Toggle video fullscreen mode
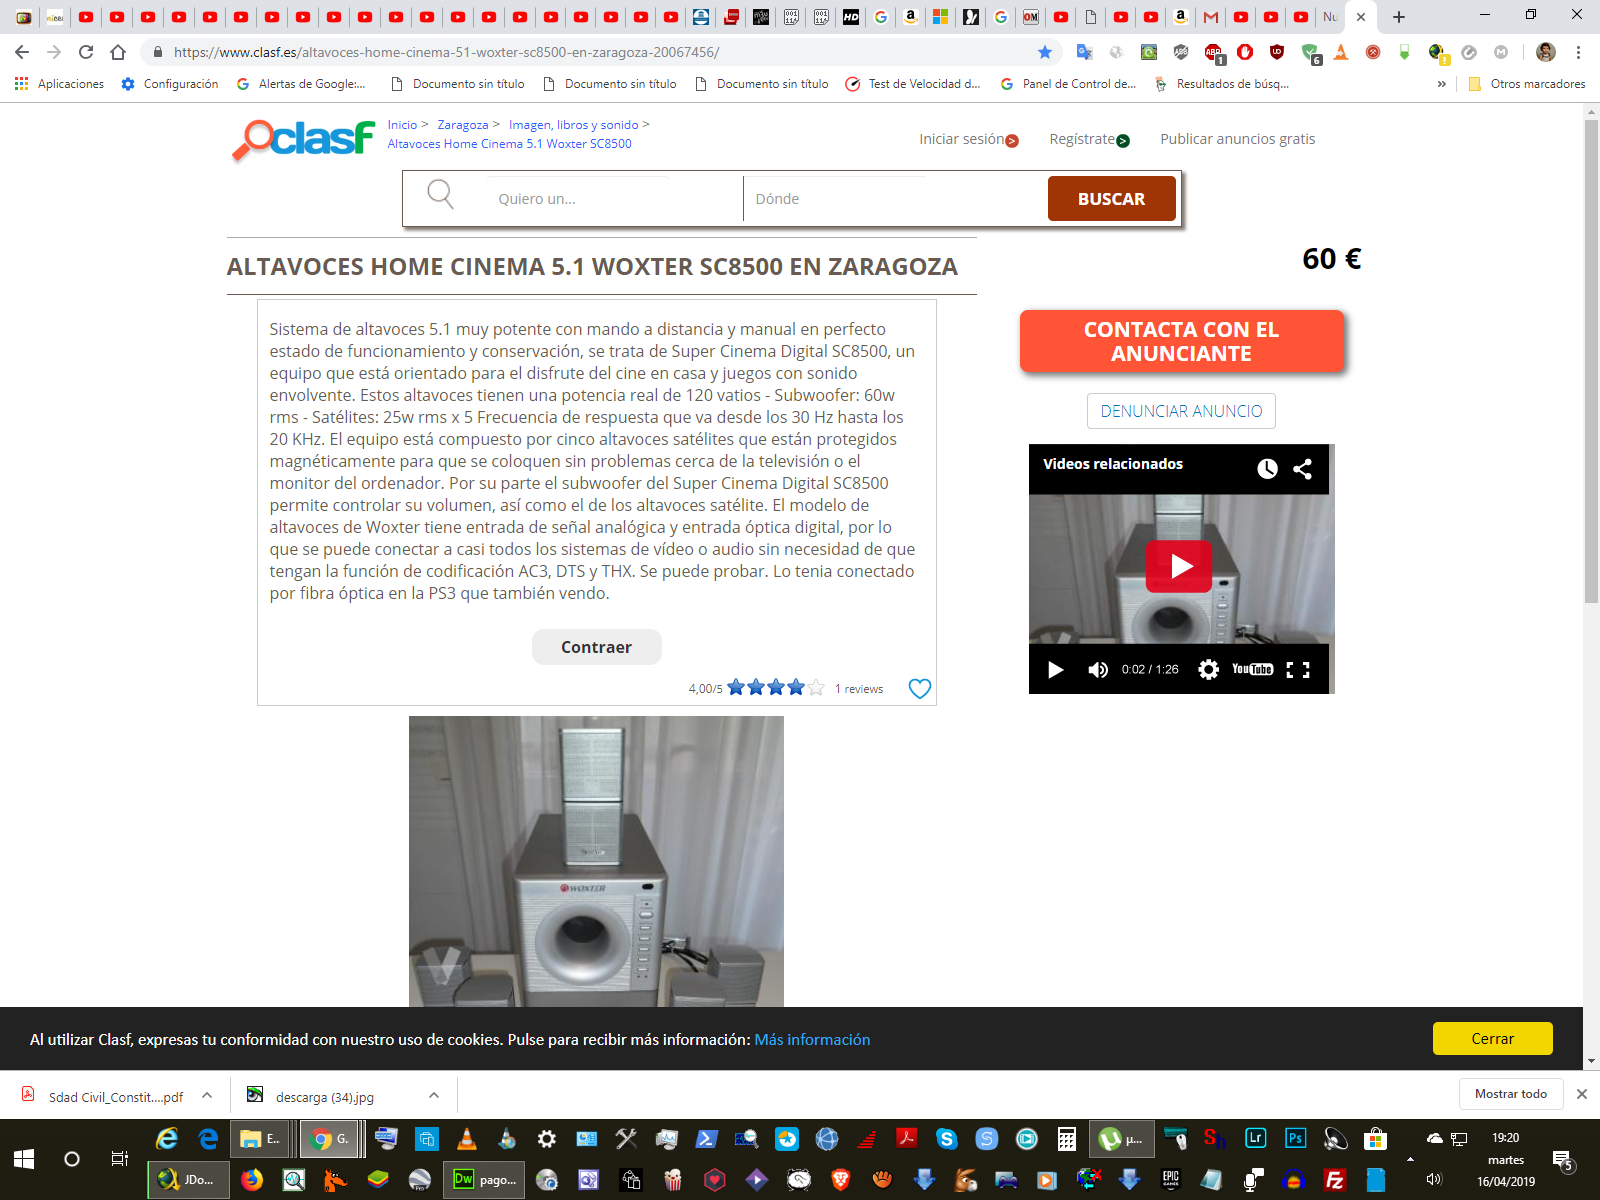This screenshot has height=1200, width=1600. tap(1297, 670)
